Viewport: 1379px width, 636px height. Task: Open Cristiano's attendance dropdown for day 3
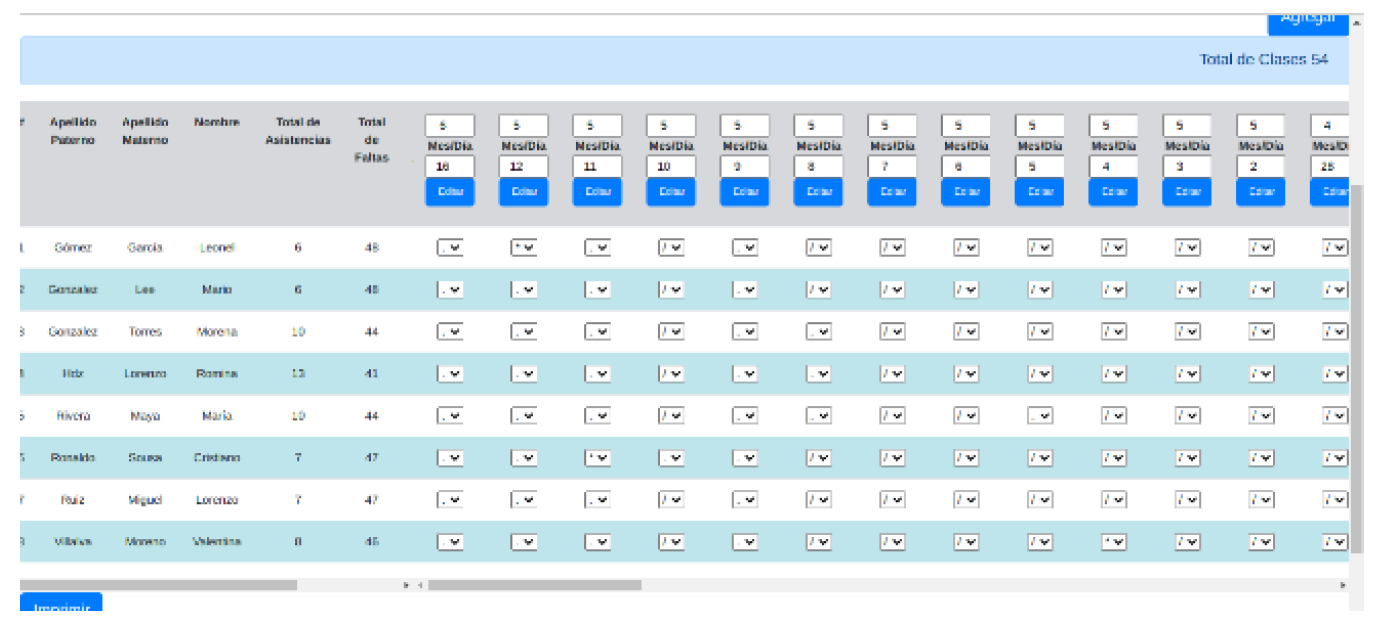pyautogui.click(x=1188, y=458)
